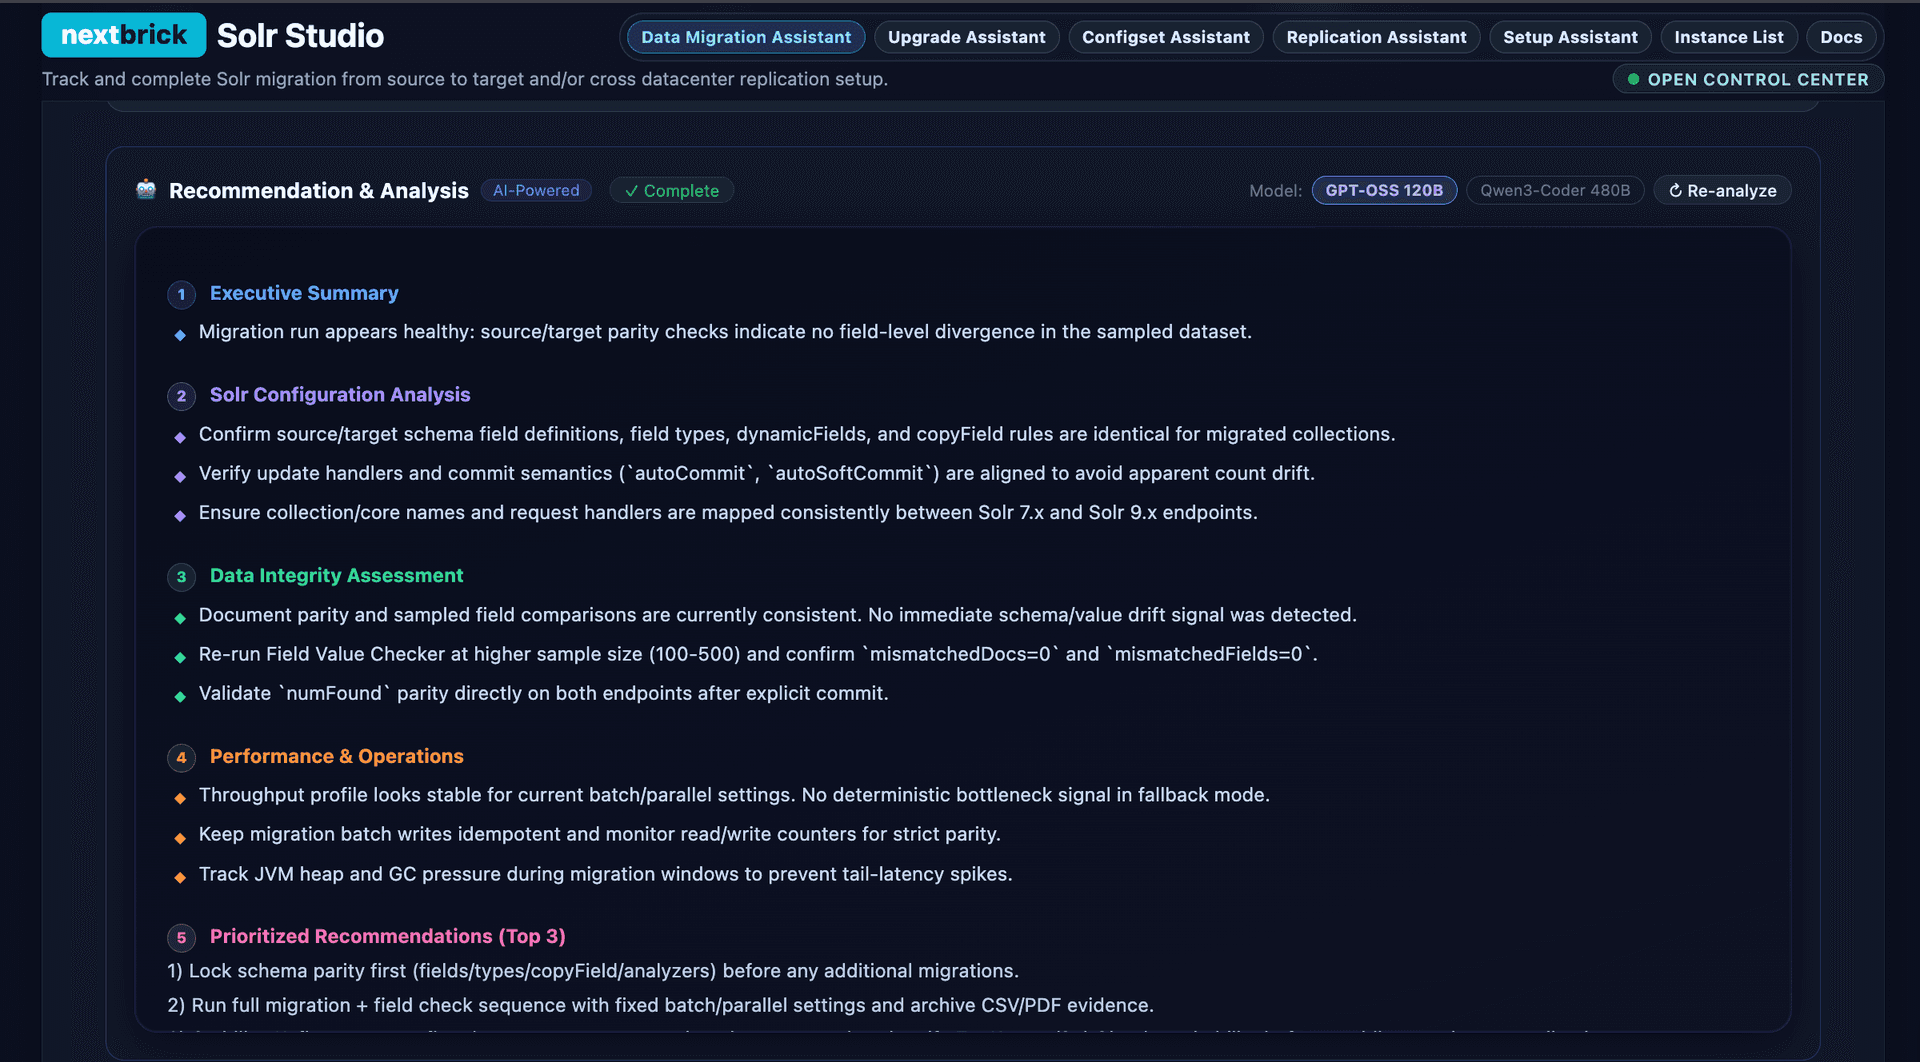1920x1062 pixels.
Task: Open the Configset Assistant tab
Action: [1165, 37]
